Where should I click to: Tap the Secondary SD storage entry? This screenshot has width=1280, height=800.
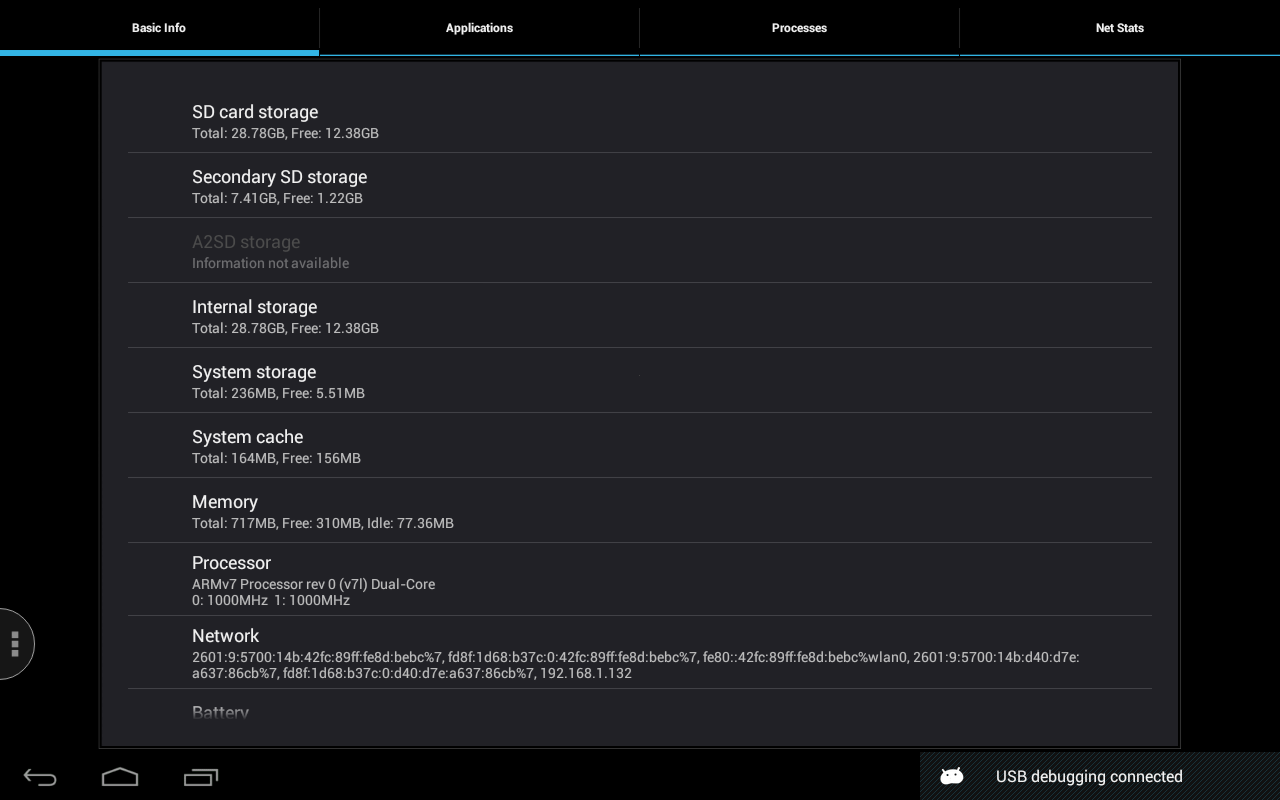click(640, 186)
